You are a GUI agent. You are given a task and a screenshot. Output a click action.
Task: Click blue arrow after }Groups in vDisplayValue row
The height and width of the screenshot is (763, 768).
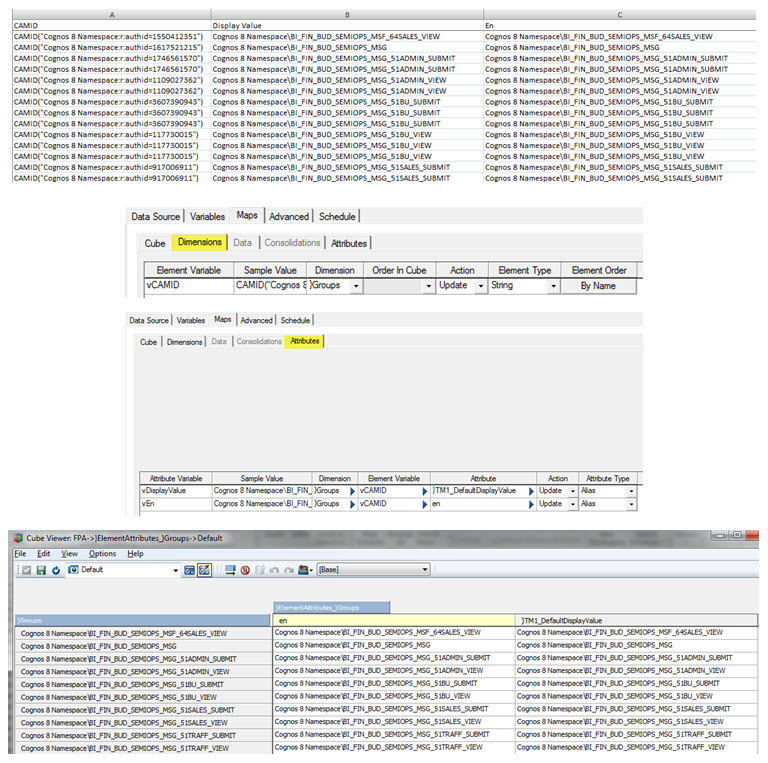click(352, 491)
